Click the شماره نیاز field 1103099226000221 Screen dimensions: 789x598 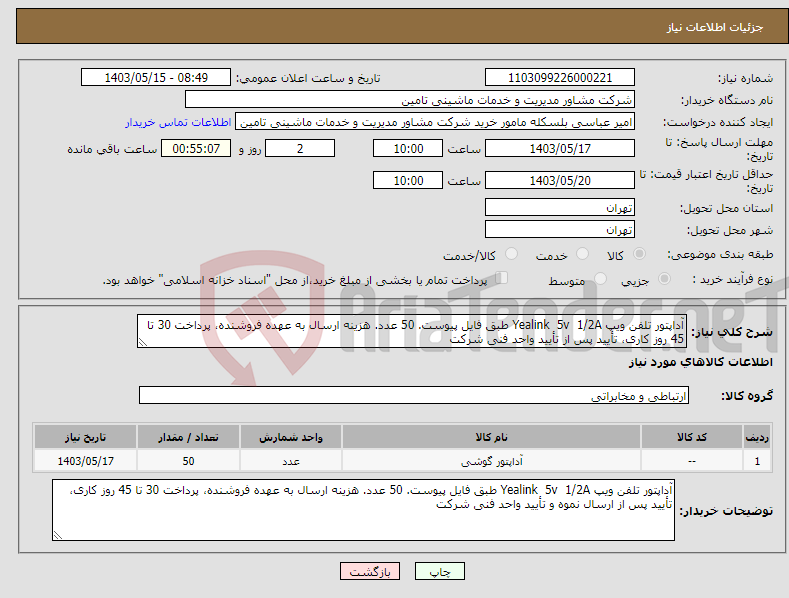[x=560, y=78]
